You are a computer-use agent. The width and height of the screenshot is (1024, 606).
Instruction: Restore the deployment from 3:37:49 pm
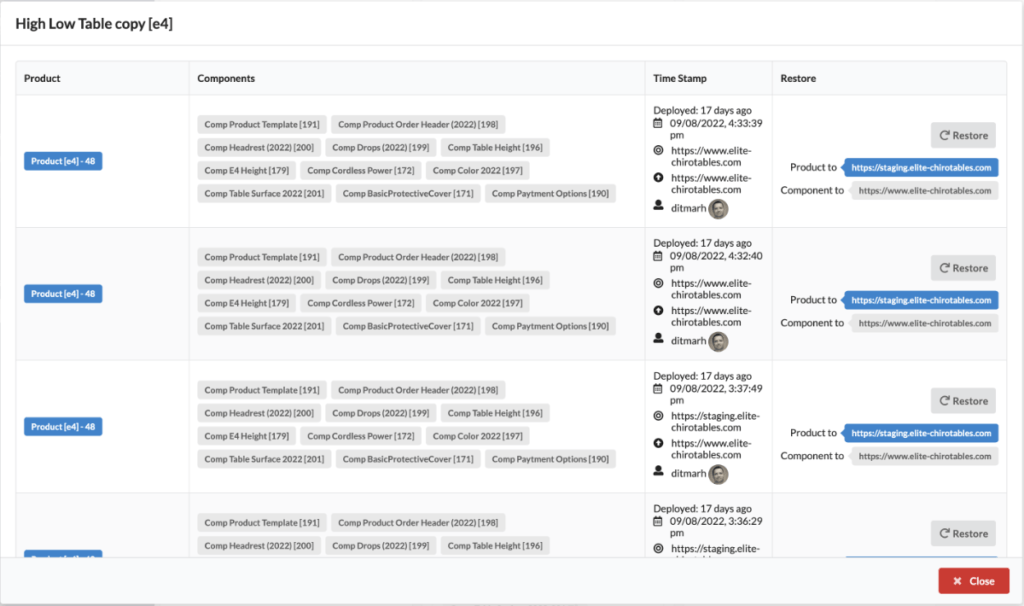pos(963,401)
